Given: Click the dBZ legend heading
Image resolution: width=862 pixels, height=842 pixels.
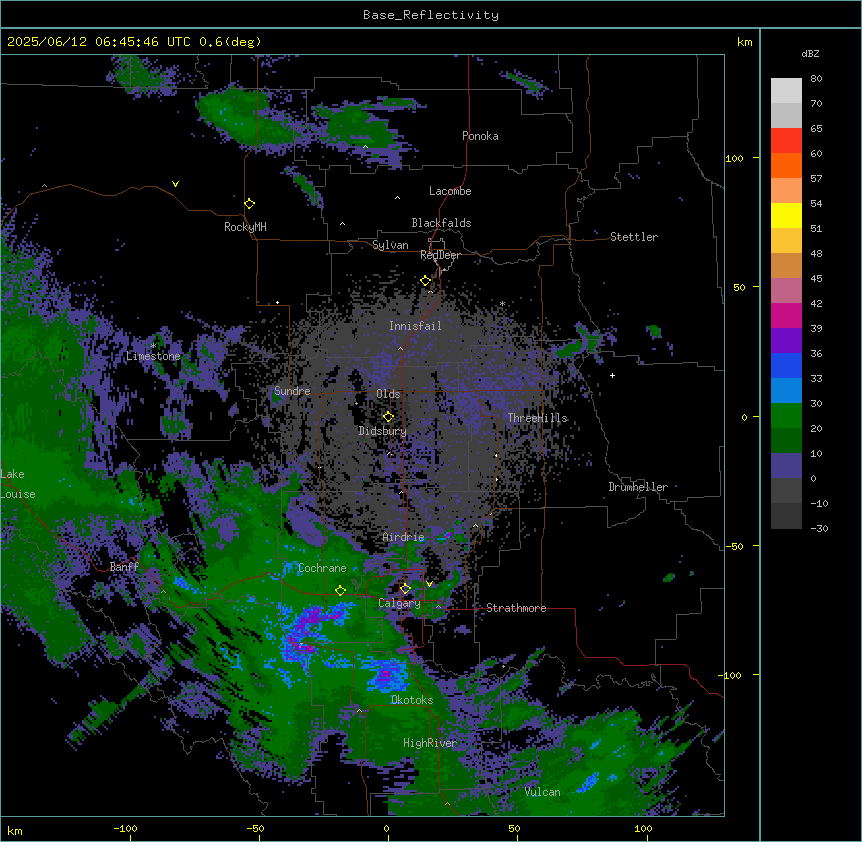Looking at the screenshot, I should [x=810, y=54].
